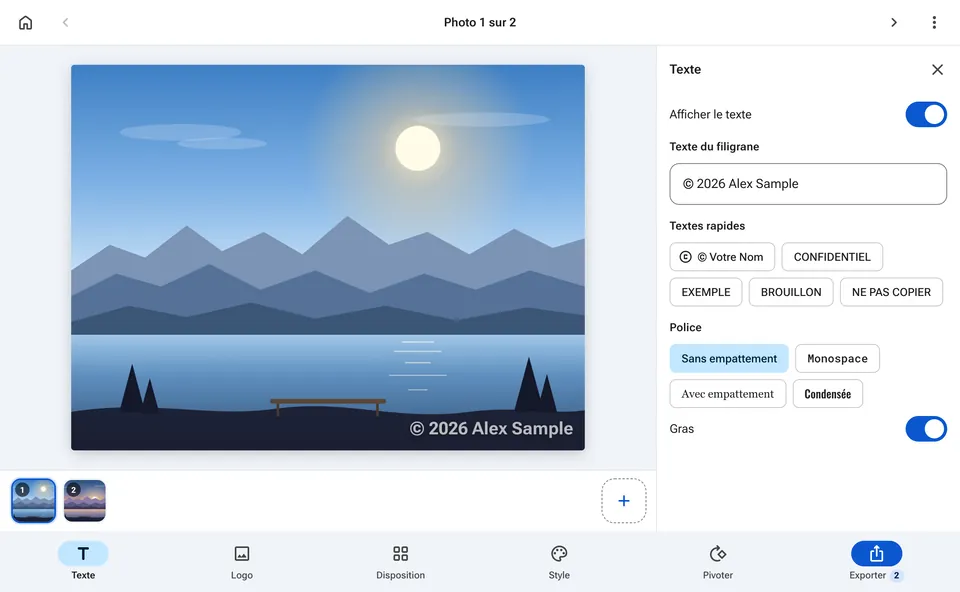
Task: Apply the NE PAS COPIER quick text
Action: pos(891,292)
